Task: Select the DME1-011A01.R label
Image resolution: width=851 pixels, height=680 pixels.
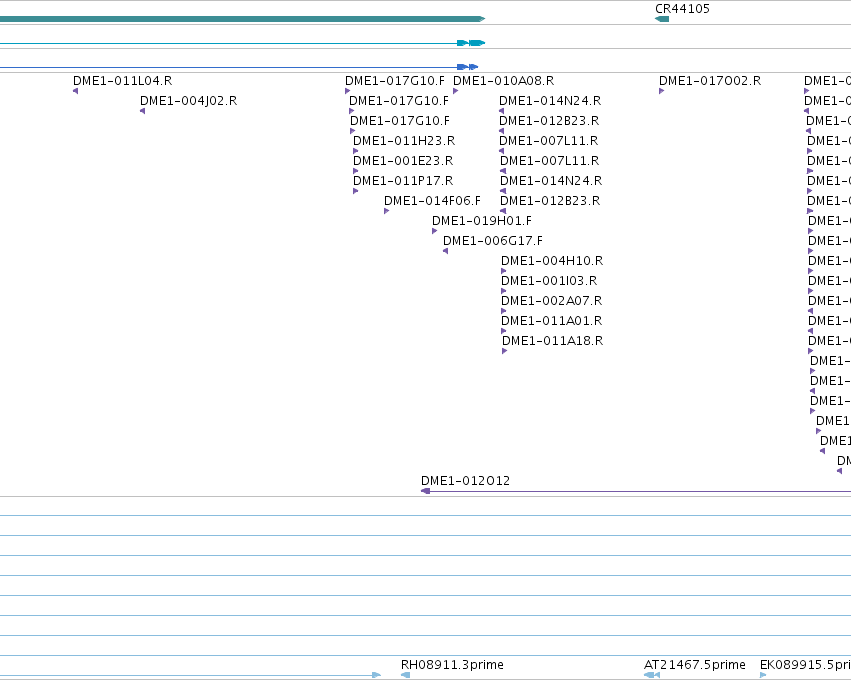Action: pyautogui.click(x=551, y=321)
